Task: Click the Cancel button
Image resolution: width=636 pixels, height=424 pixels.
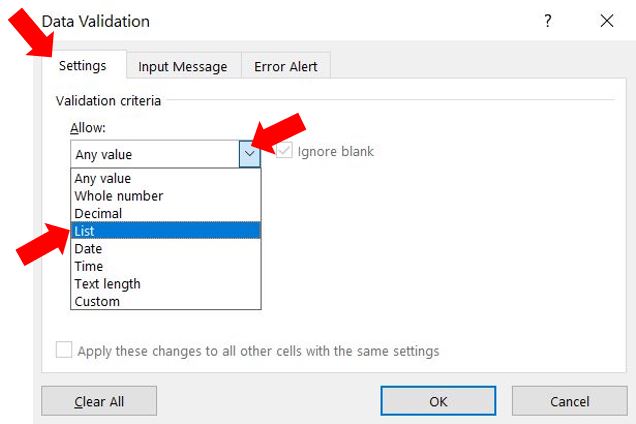Action: tap(569, 401)
